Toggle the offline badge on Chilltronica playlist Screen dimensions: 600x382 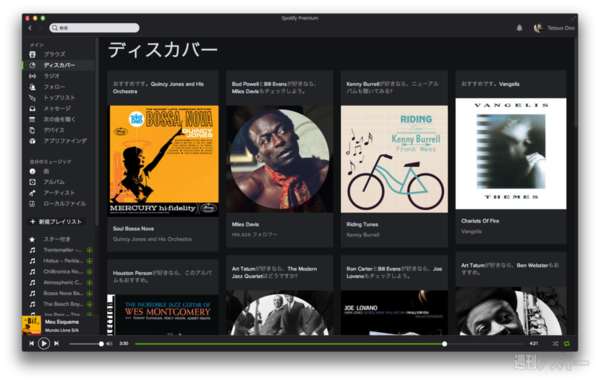(x=90, y=272)
